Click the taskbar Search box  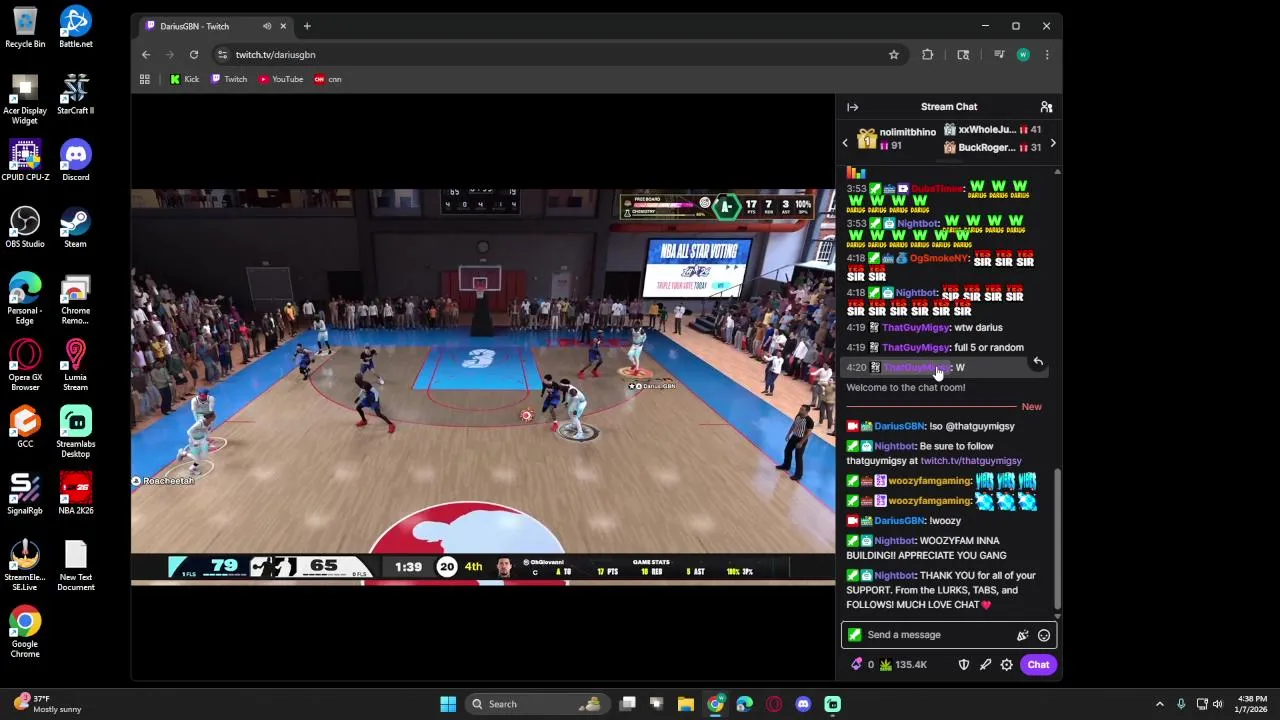pos(540,704)
